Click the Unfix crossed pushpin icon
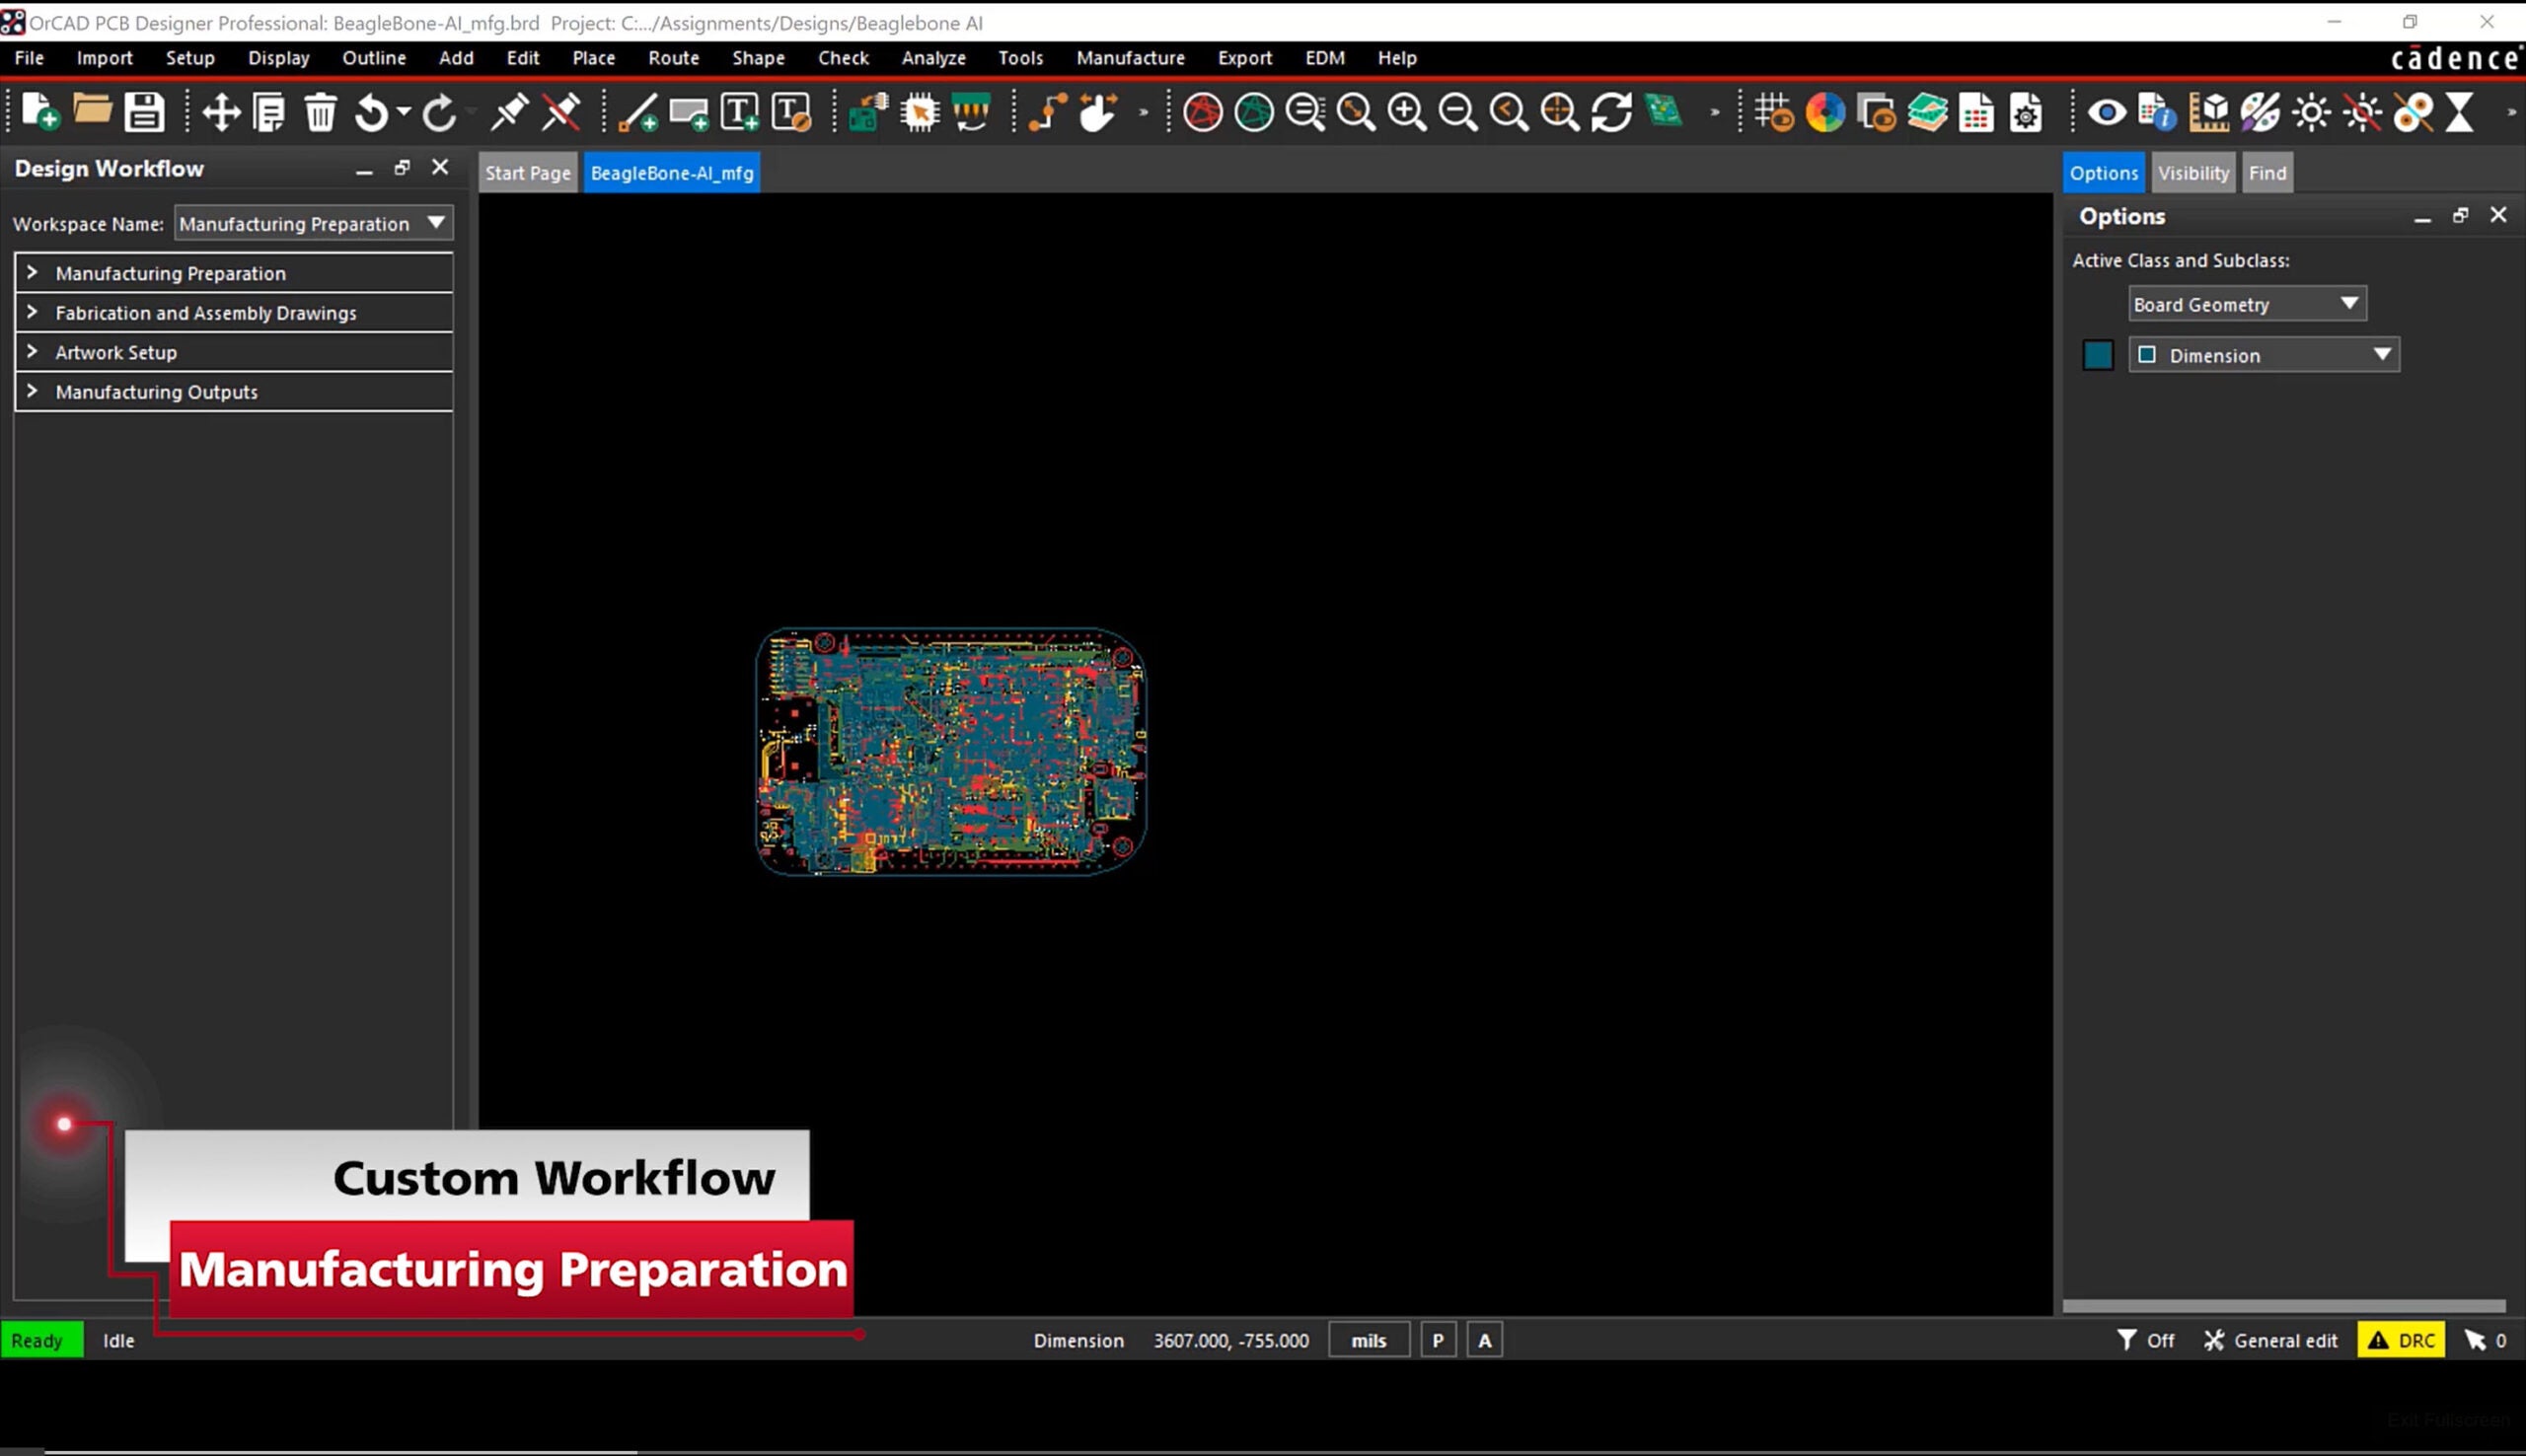 tap(561, 112)
